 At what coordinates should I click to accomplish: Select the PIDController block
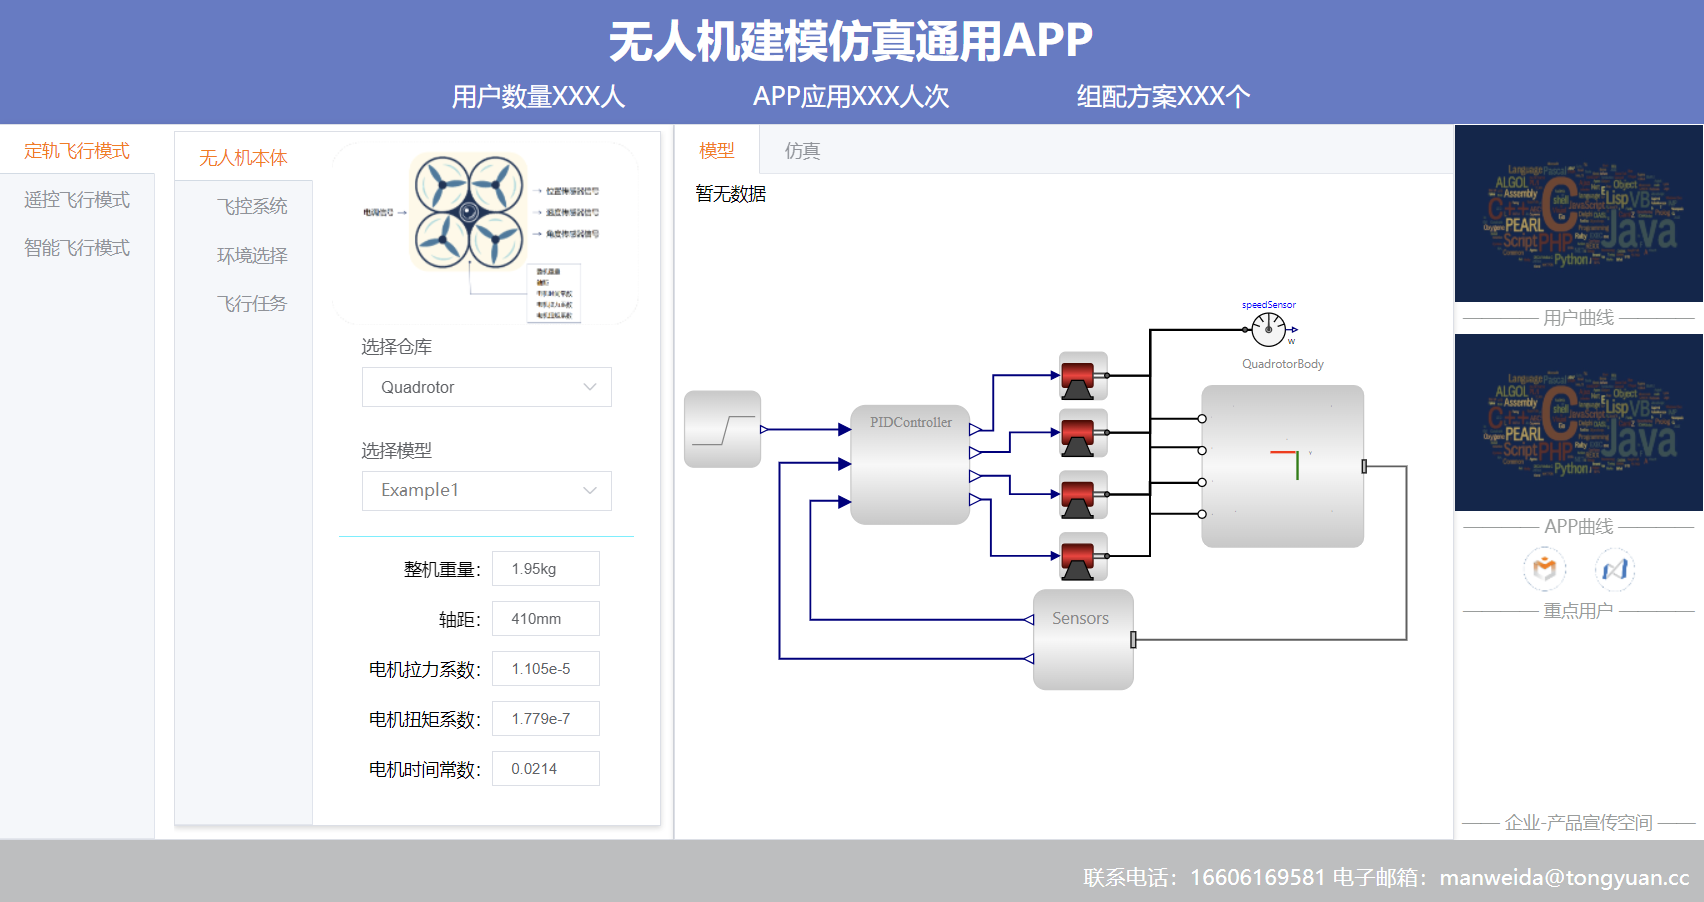[910, 464]
